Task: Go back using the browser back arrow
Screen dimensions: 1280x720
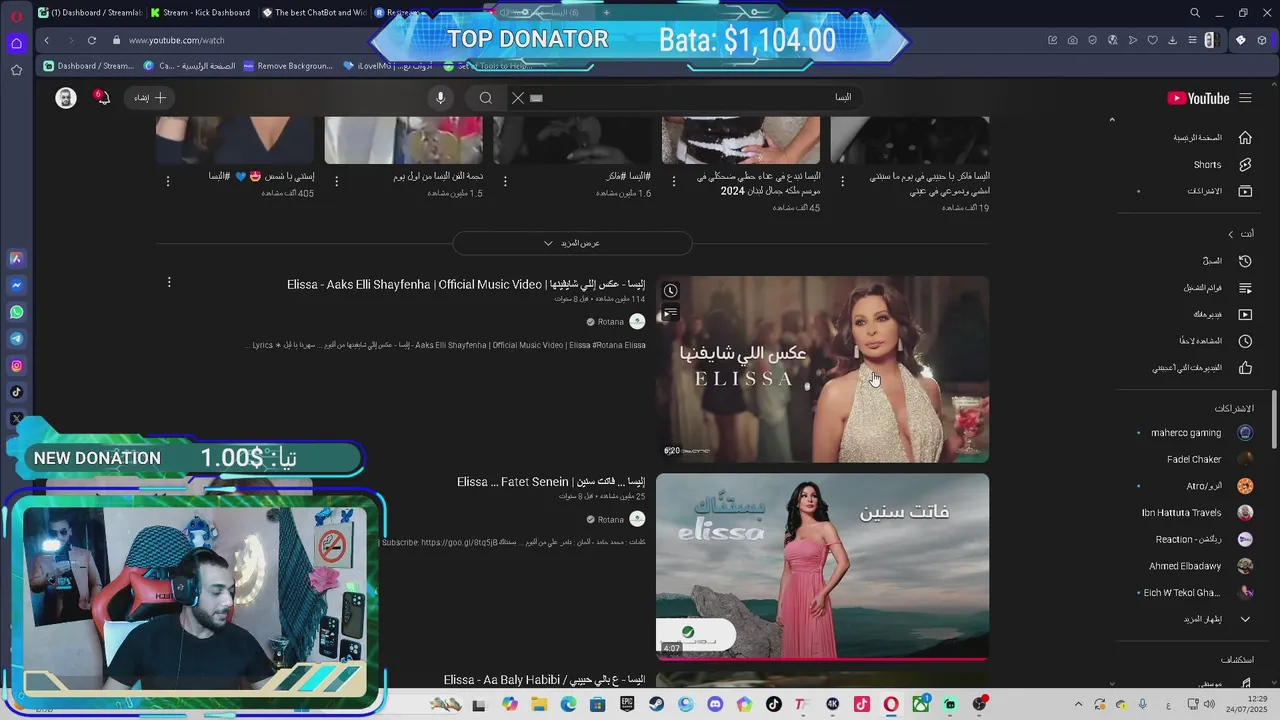Action: [46, 40]
